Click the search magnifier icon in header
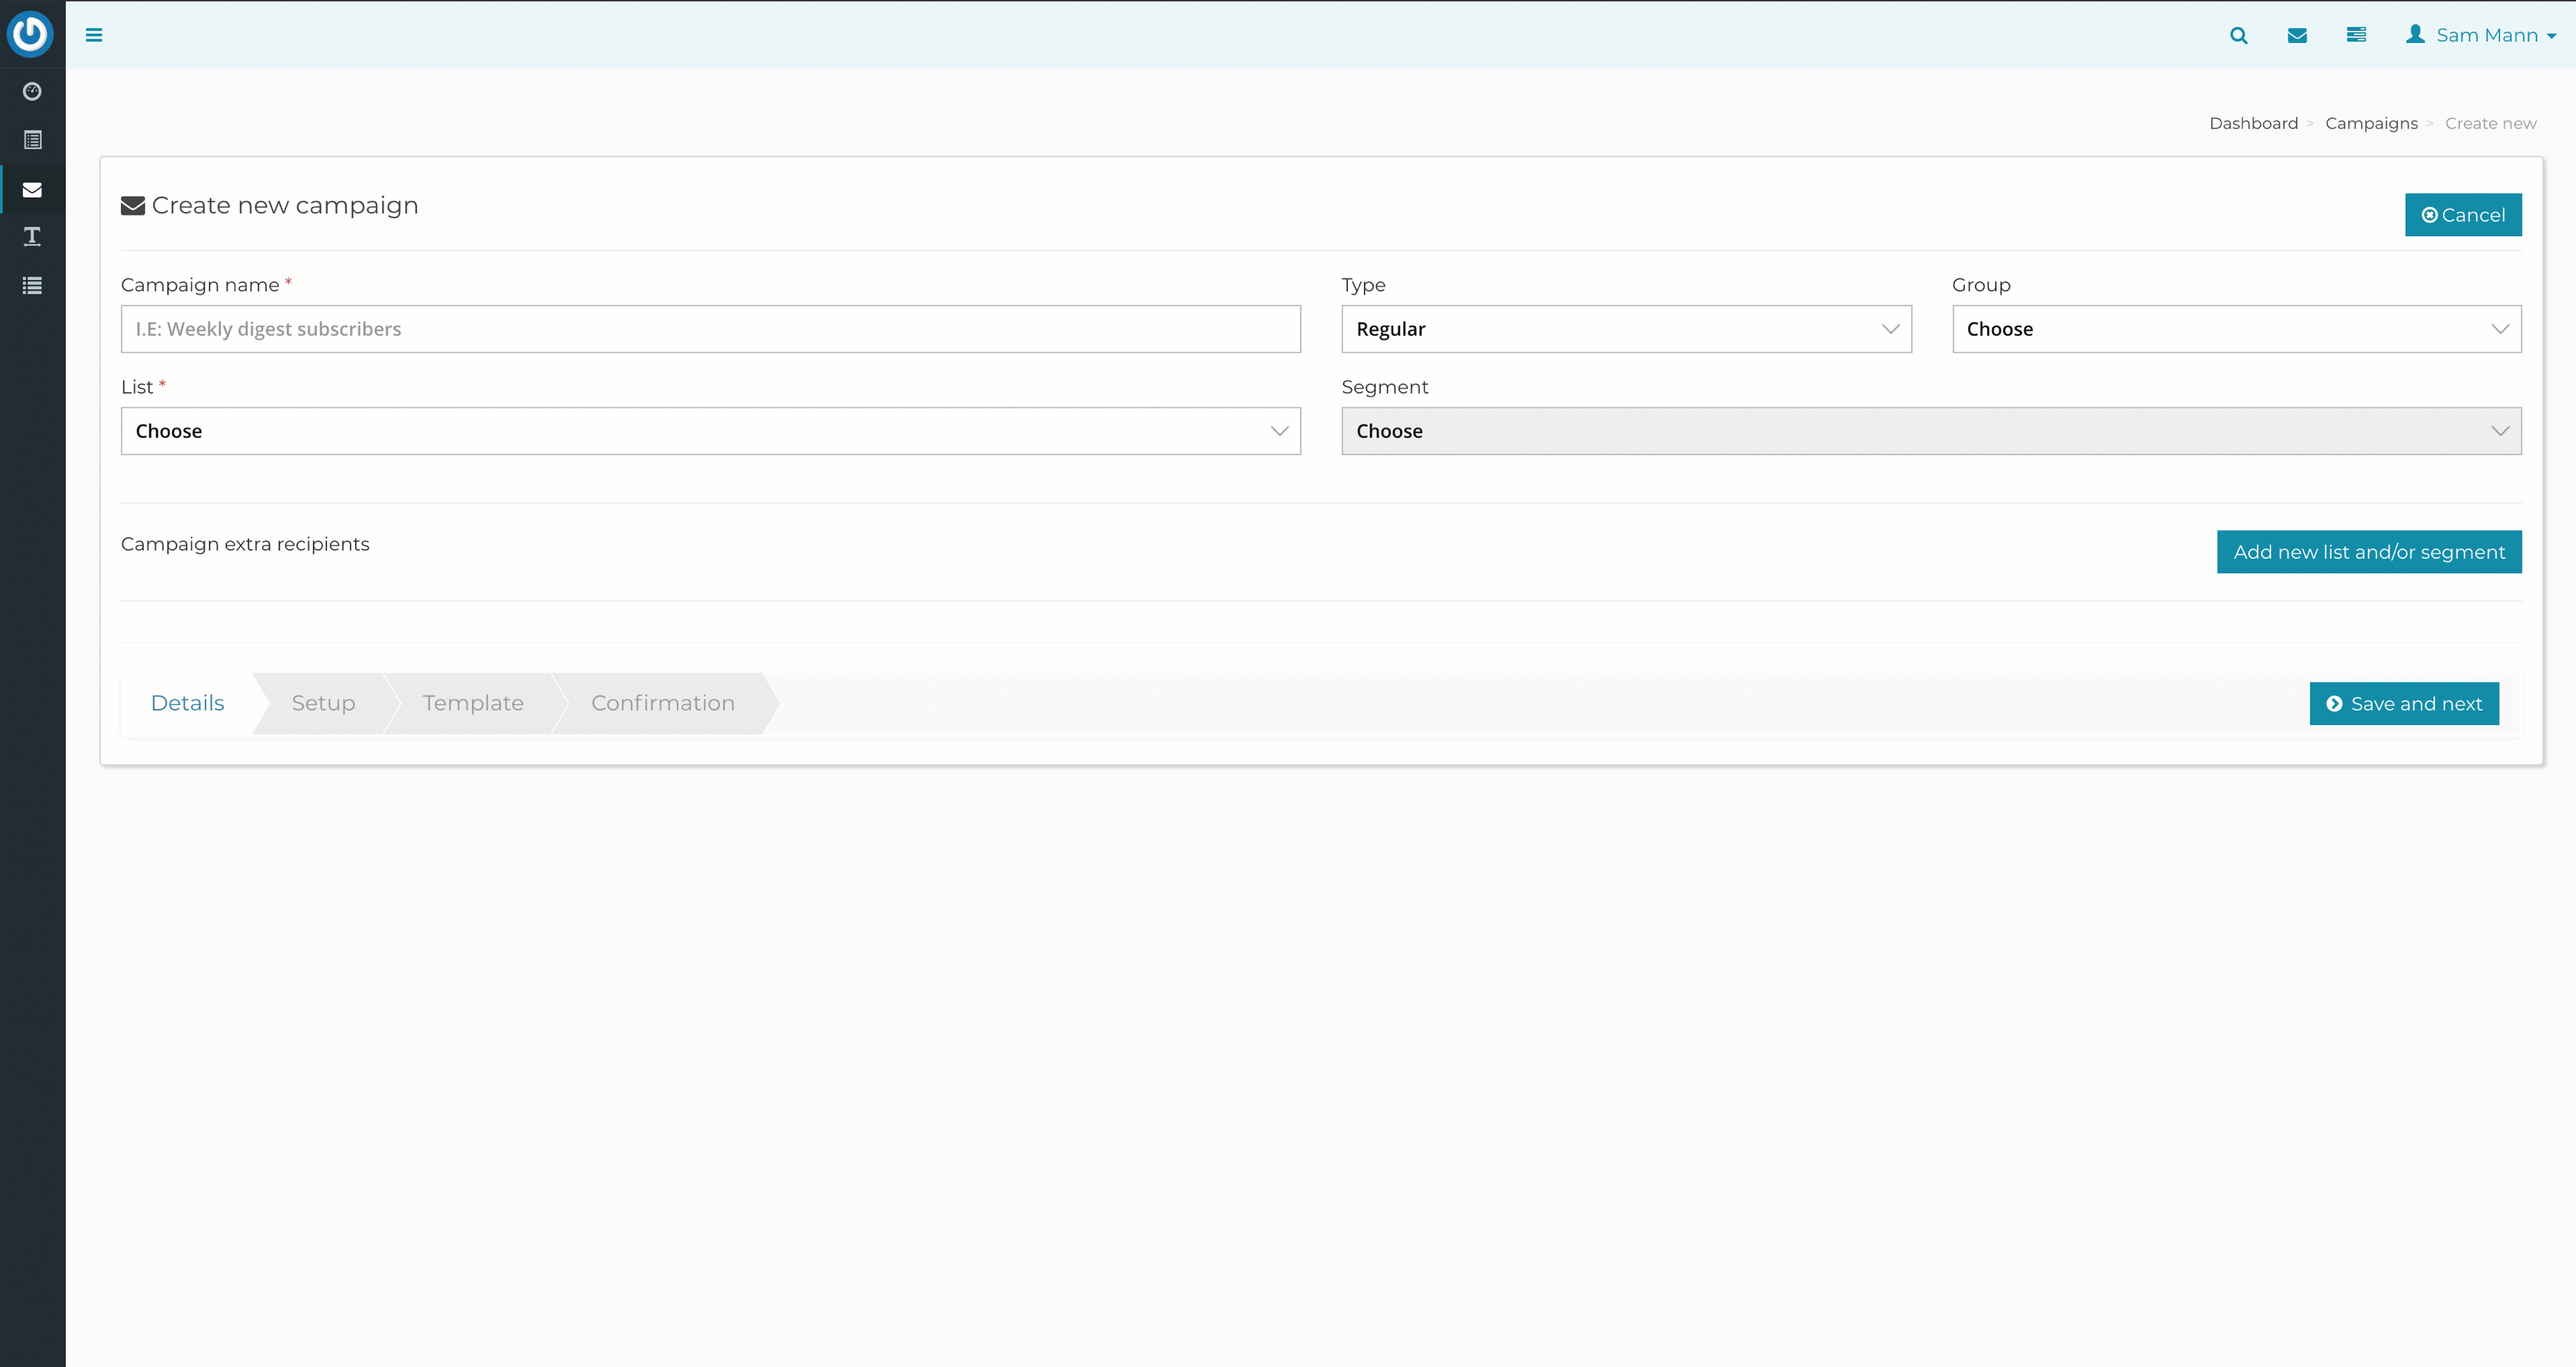 coord(2238,35)
